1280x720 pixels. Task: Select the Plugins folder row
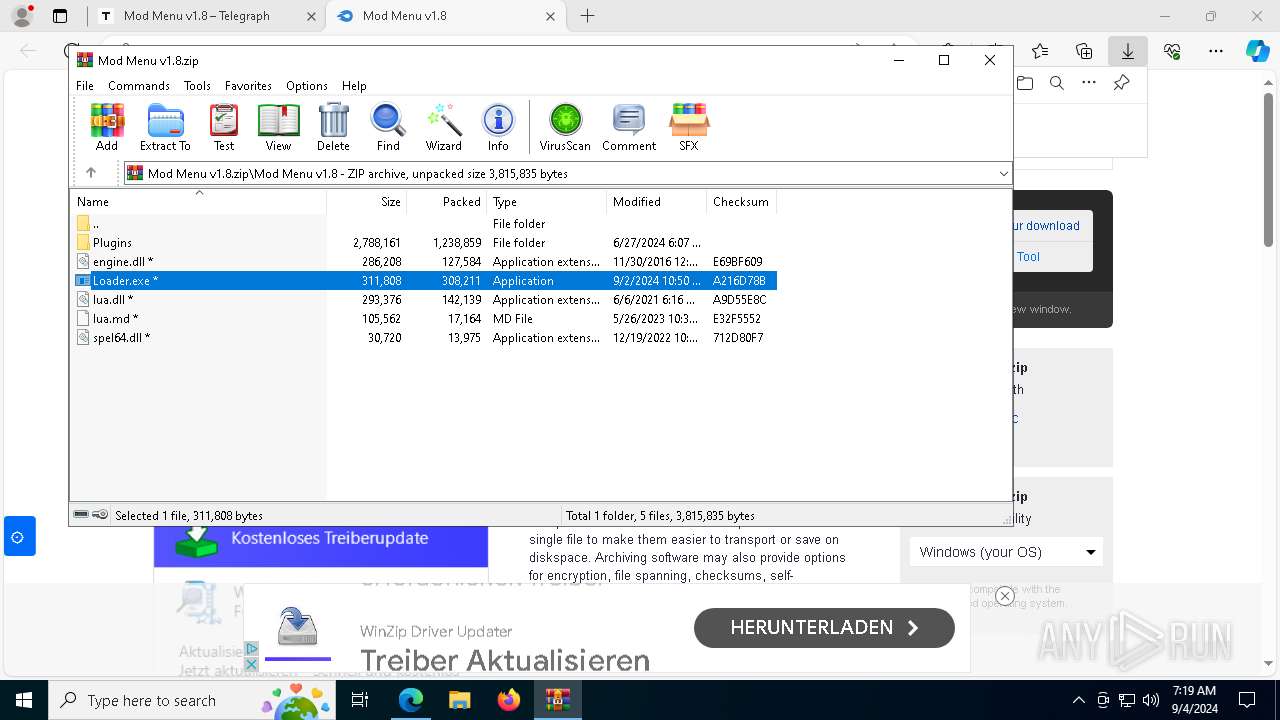point(424,243)
